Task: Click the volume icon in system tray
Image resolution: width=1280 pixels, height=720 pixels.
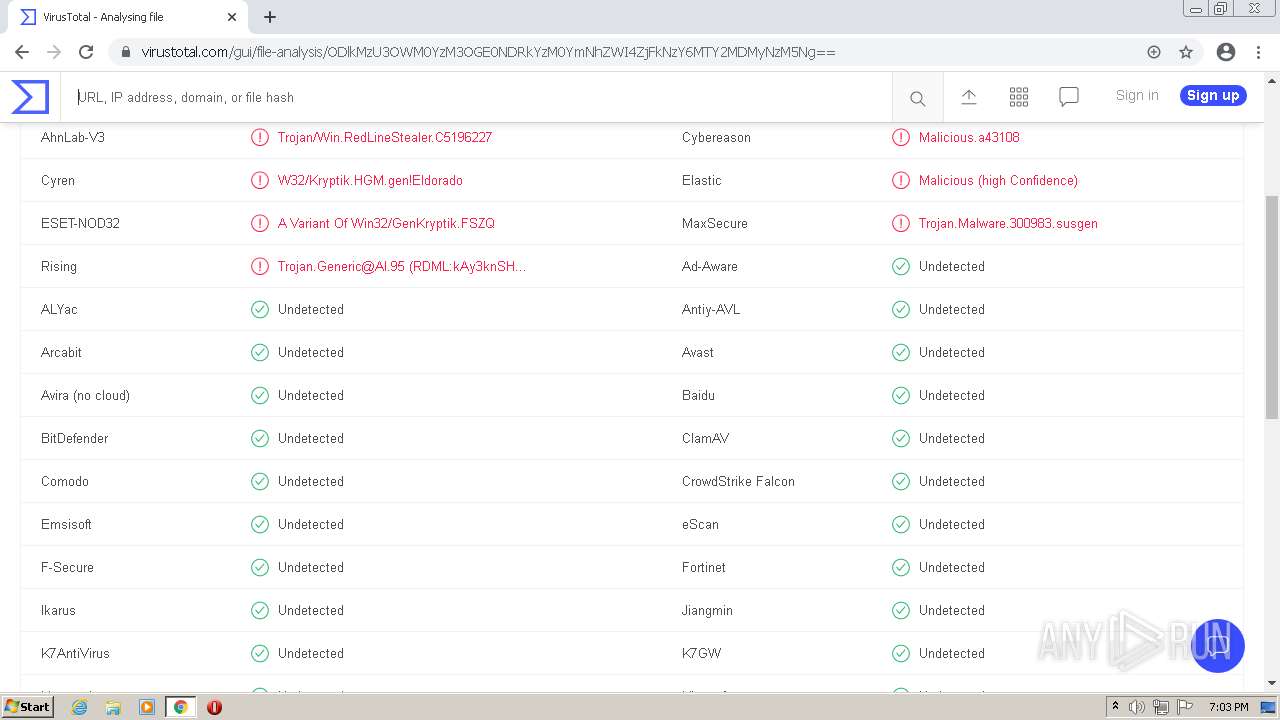Action: pos(1137,706)
